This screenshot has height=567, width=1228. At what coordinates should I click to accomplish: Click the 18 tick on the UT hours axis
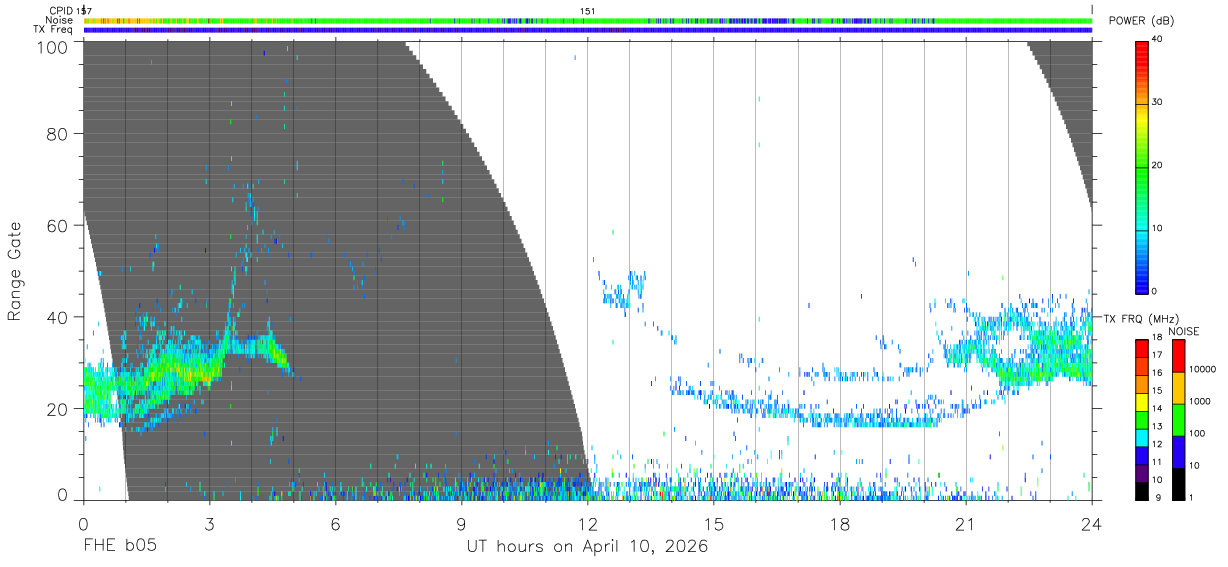pyautogui.click(x=840, y=524)
